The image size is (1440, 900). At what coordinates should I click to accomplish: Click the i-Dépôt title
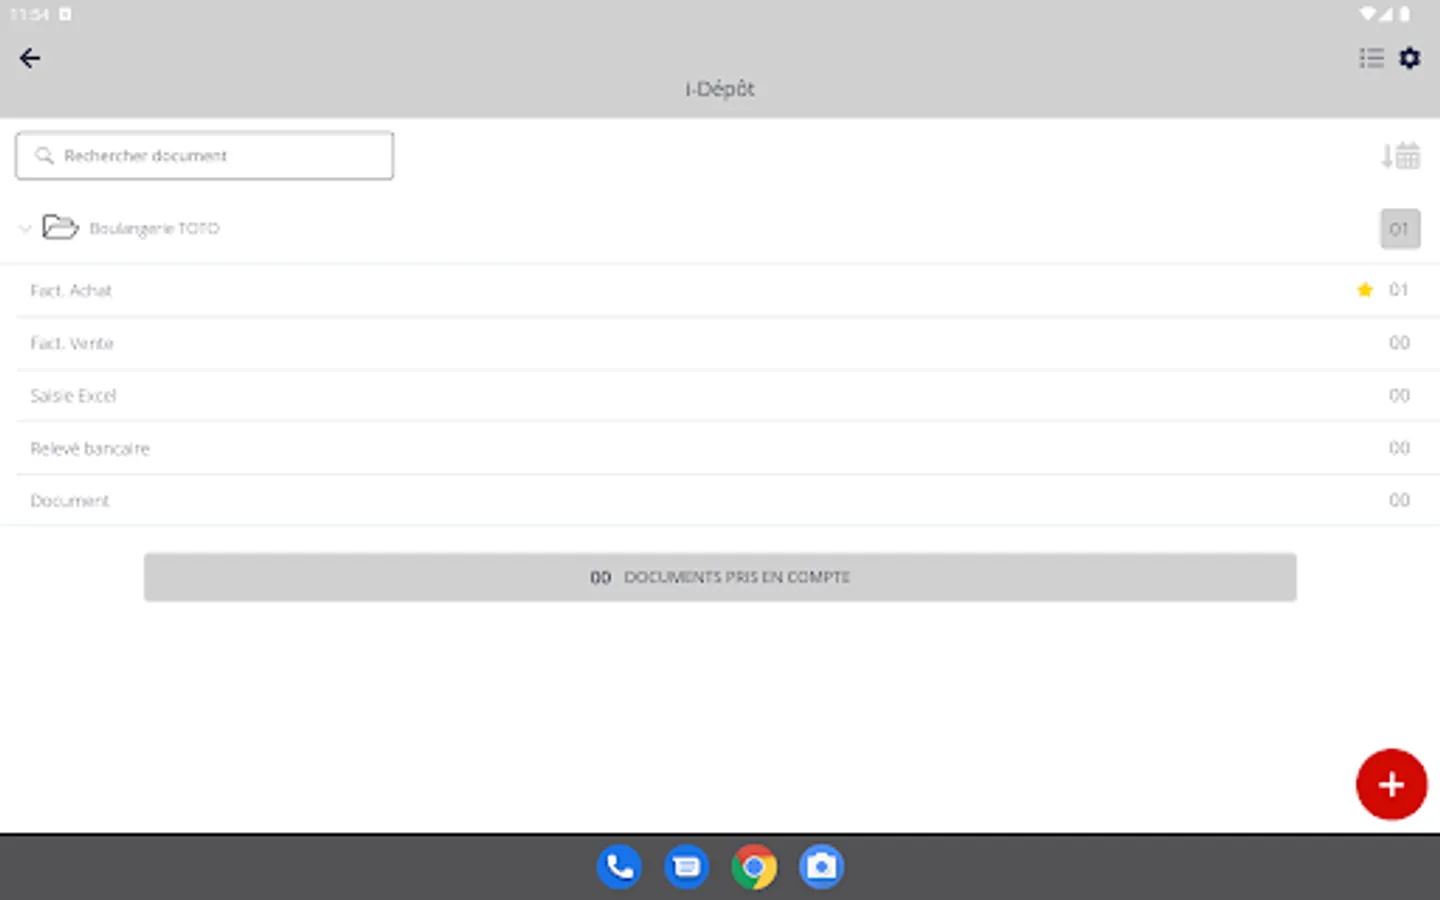(720, 89)
